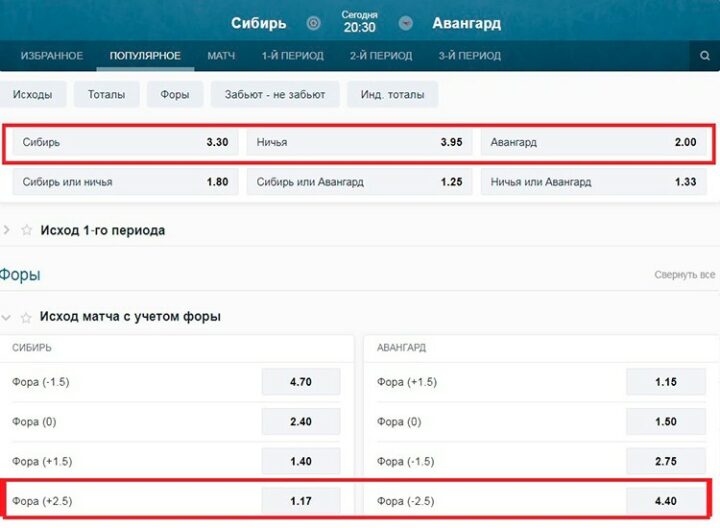Image resolution: width=720 pixels, height=528 pixels.
Task: Click the Авангард team logo icon
Action: click(x=405, y=23)
